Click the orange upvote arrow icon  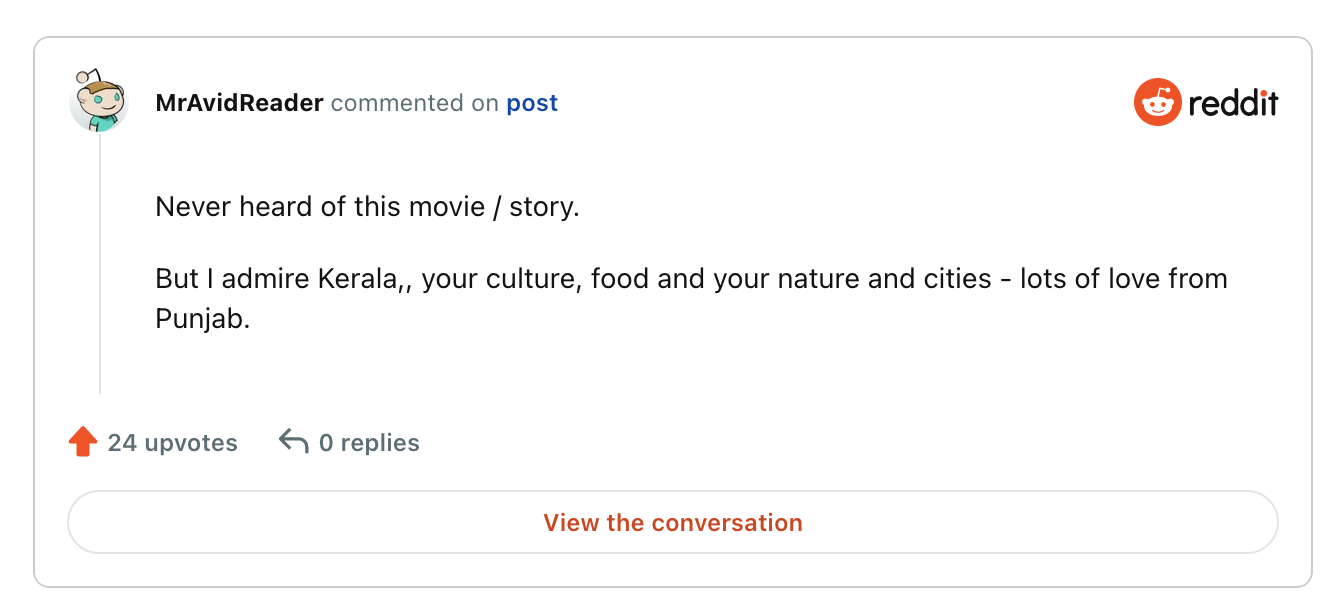(83, 442)
